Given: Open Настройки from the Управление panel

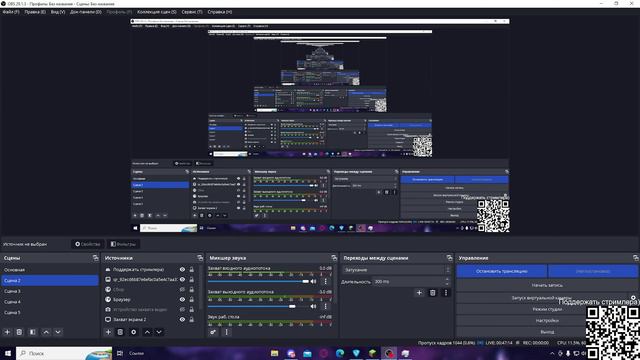Looking at the screenshot, I should click(547, 321).
